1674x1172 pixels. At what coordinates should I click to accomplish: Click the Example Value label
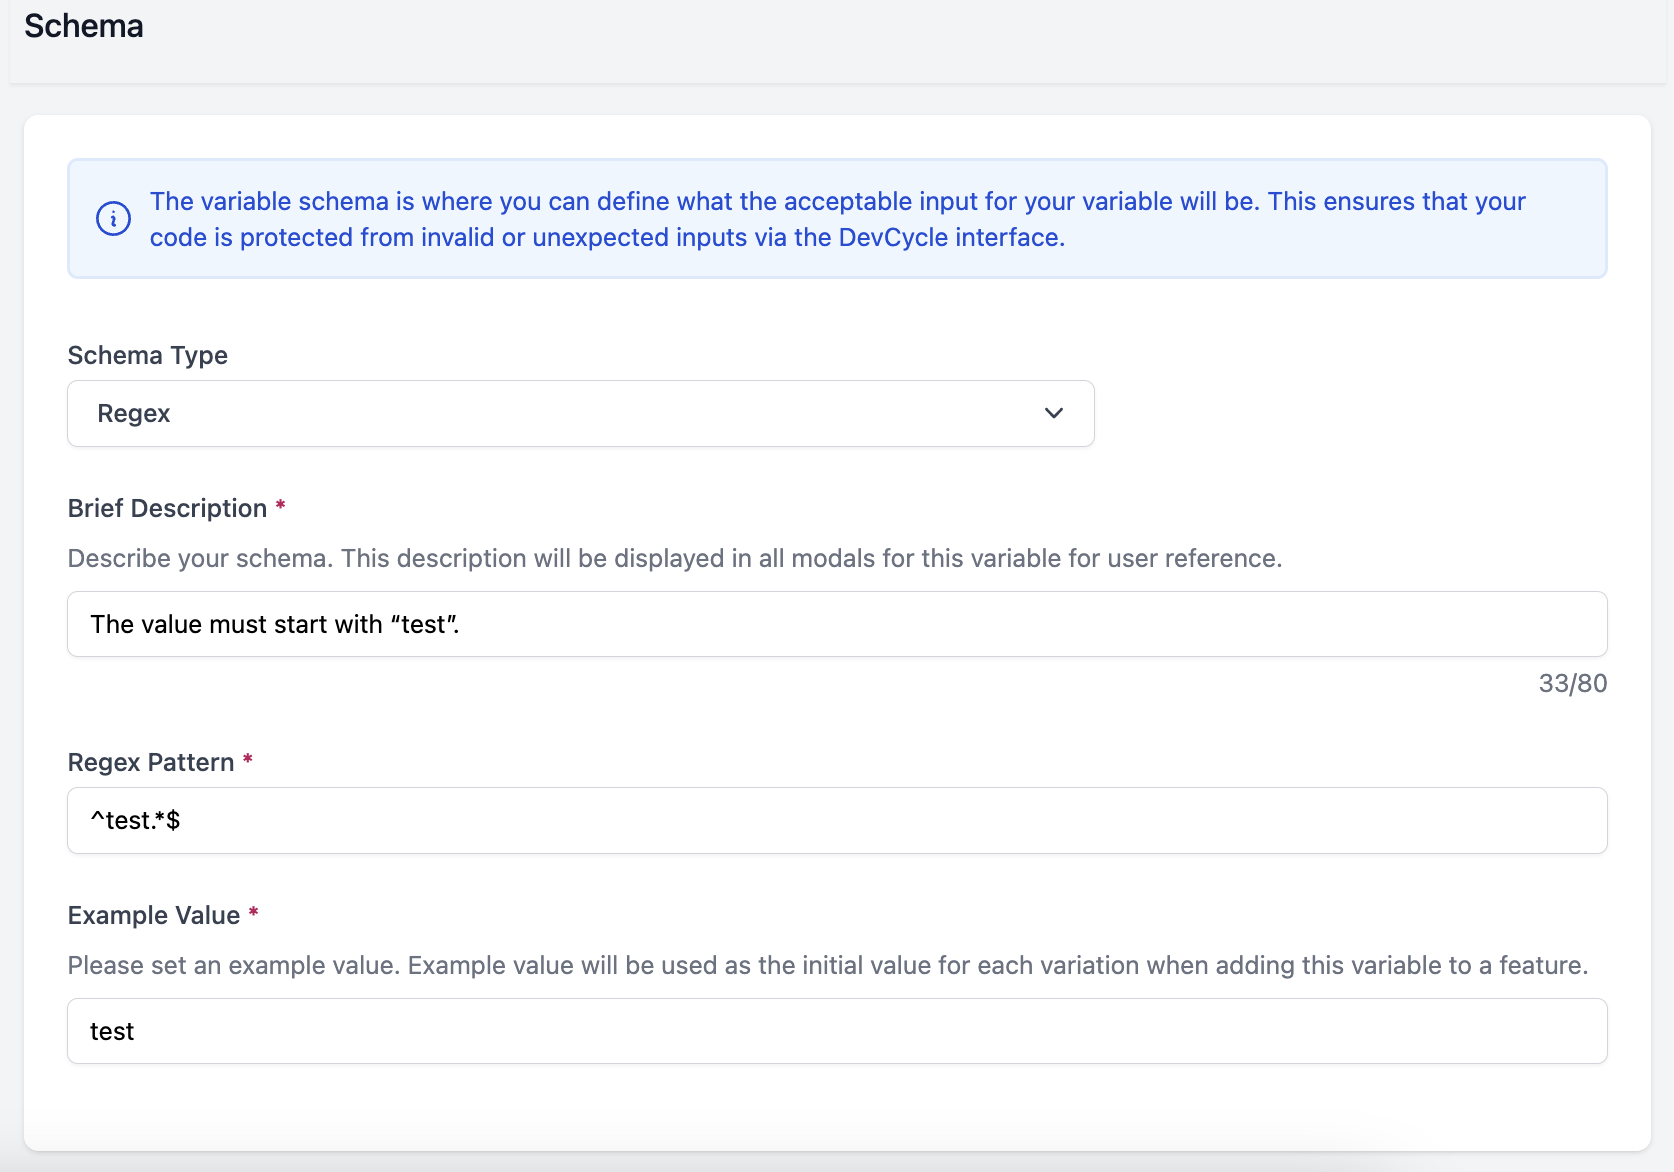[153, 915]
